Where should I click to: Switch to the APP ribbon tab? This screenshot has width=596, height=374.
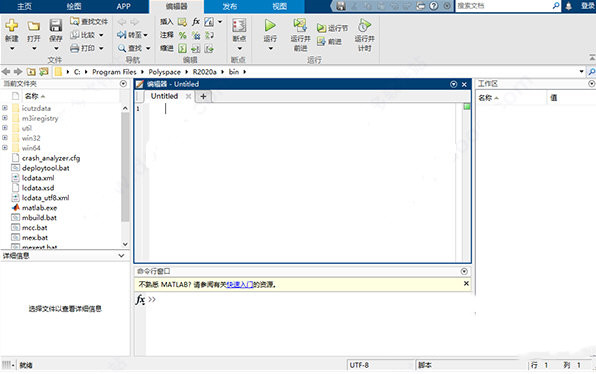pos(124,6)
